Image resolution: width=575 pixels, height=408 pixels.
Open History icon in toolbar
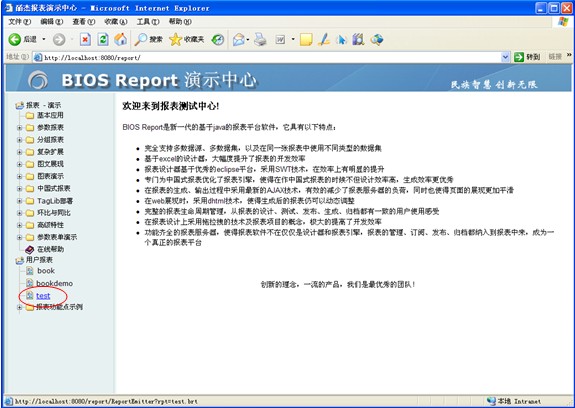pos(218,39)
